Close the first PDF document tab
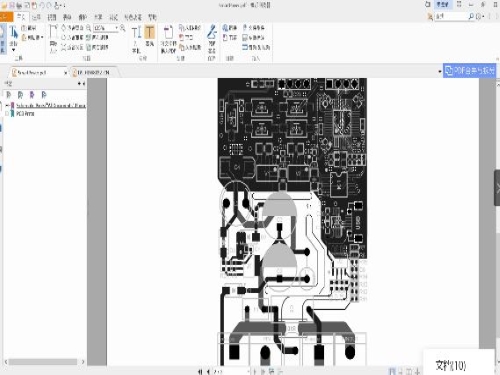Image resolution: width=500 pixels, height=375 pixels. click(x=65, y=72)
